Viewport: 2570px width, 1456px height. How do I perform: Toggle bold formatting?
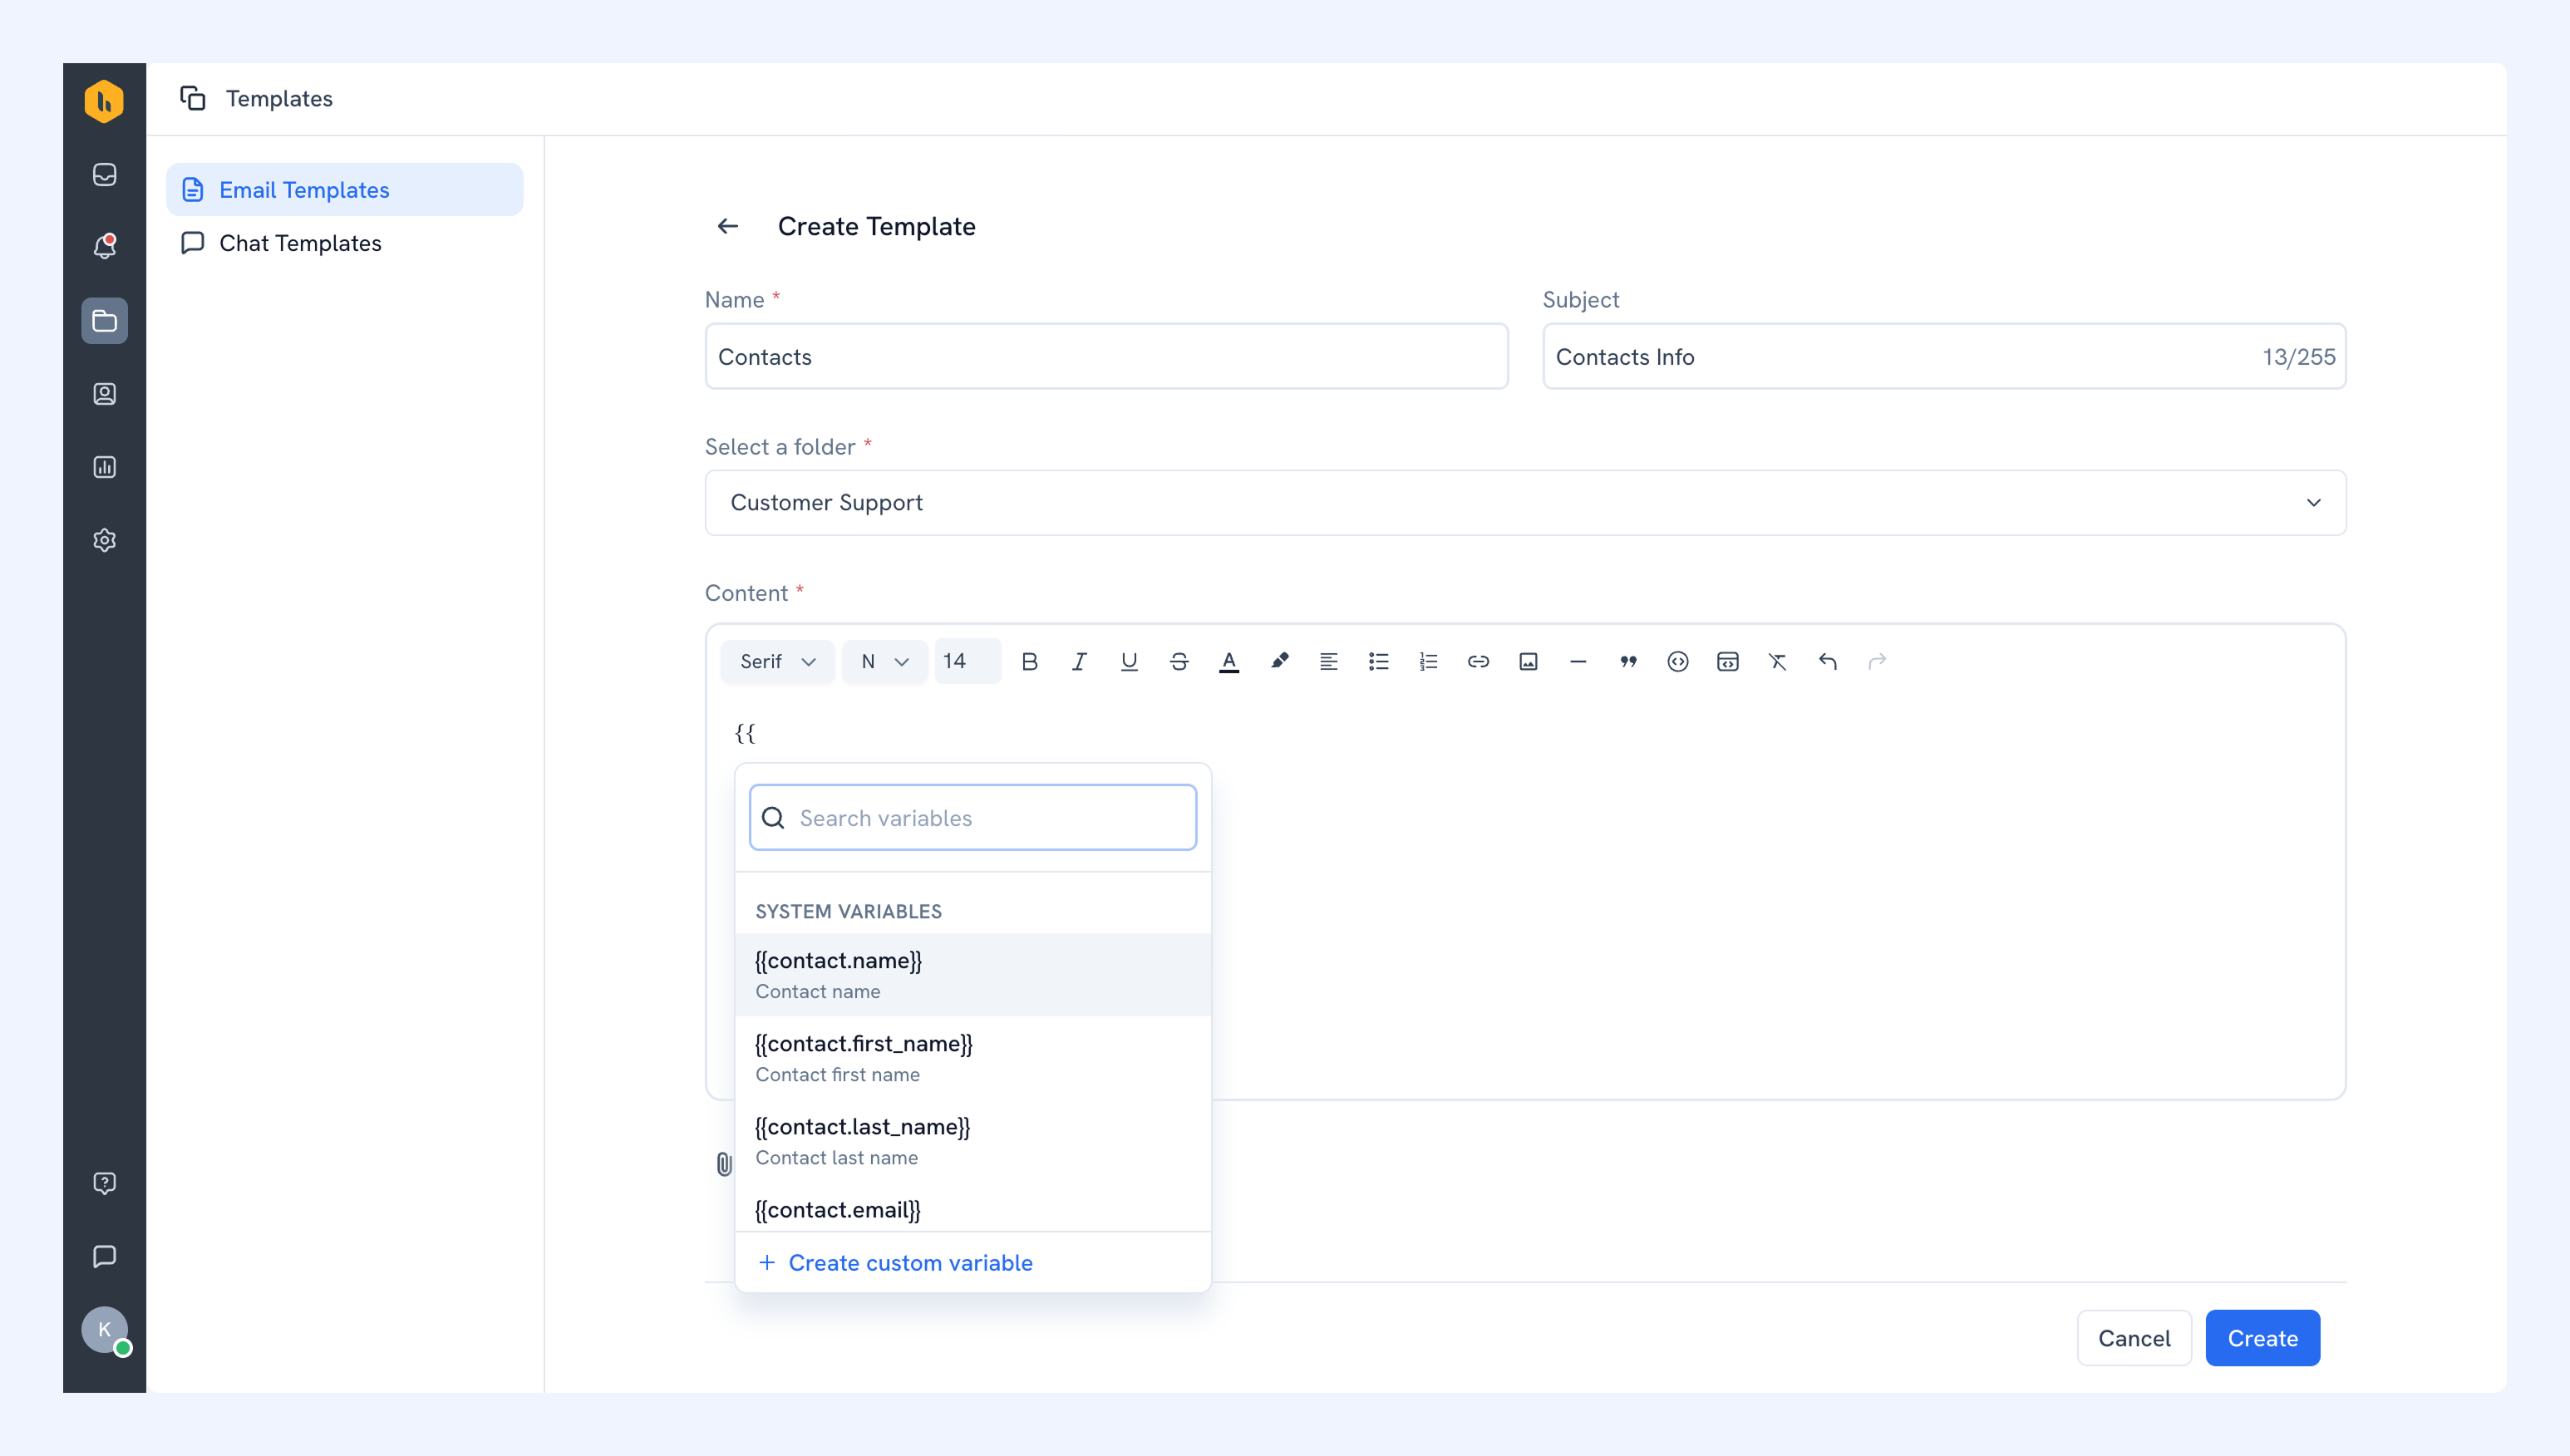(x=1029, y=661)
